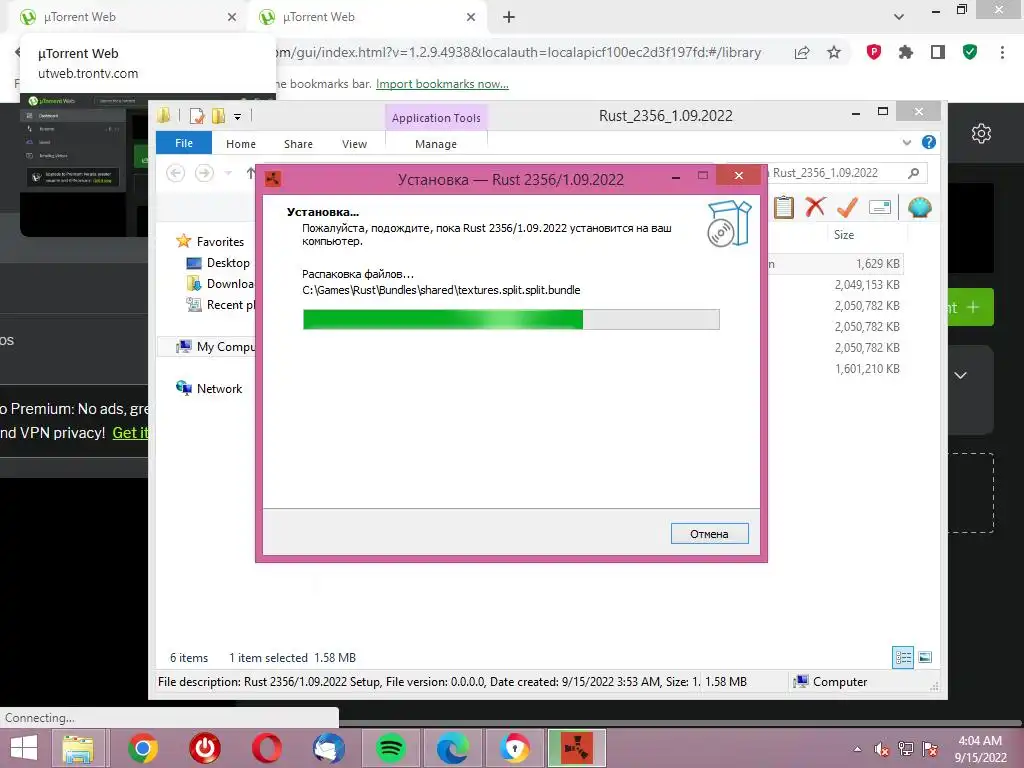
Task: Open Microsoft Edge from taskbar
Action: pyautogui.click(x=452, y=748)
